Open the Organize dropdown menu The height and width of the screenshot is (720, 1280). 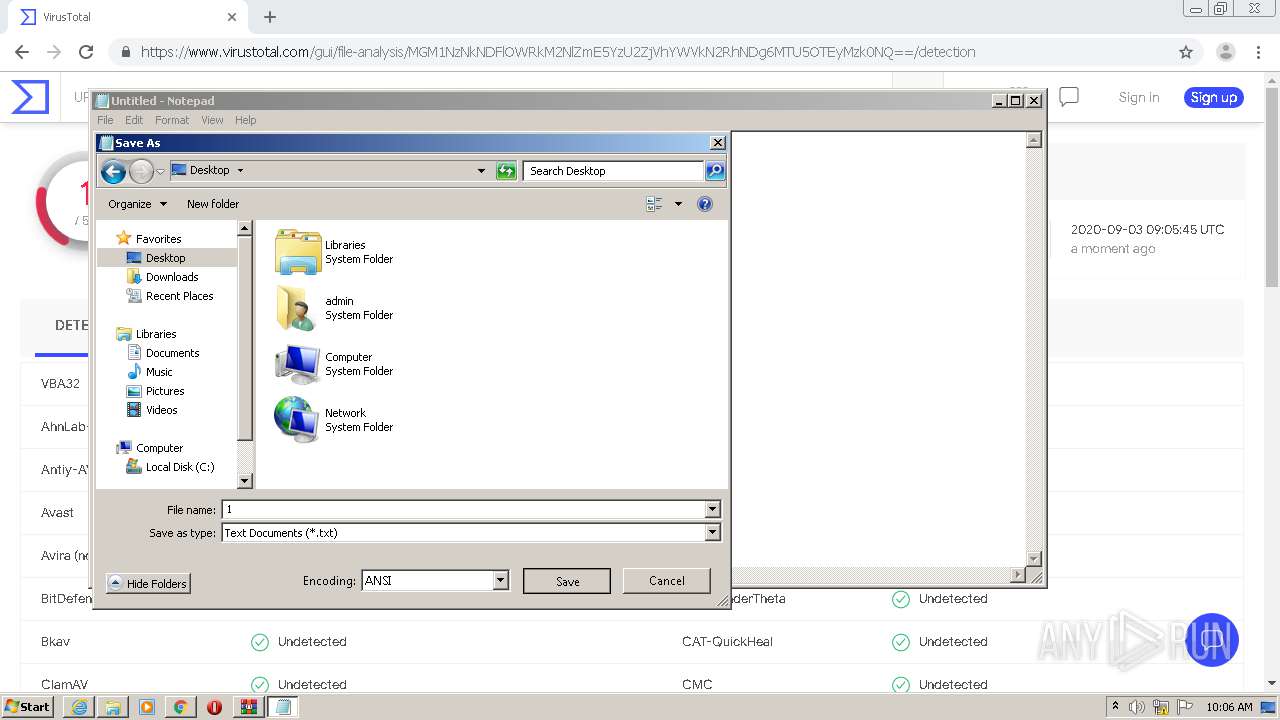pyautogui.click(x=137, y=204)
